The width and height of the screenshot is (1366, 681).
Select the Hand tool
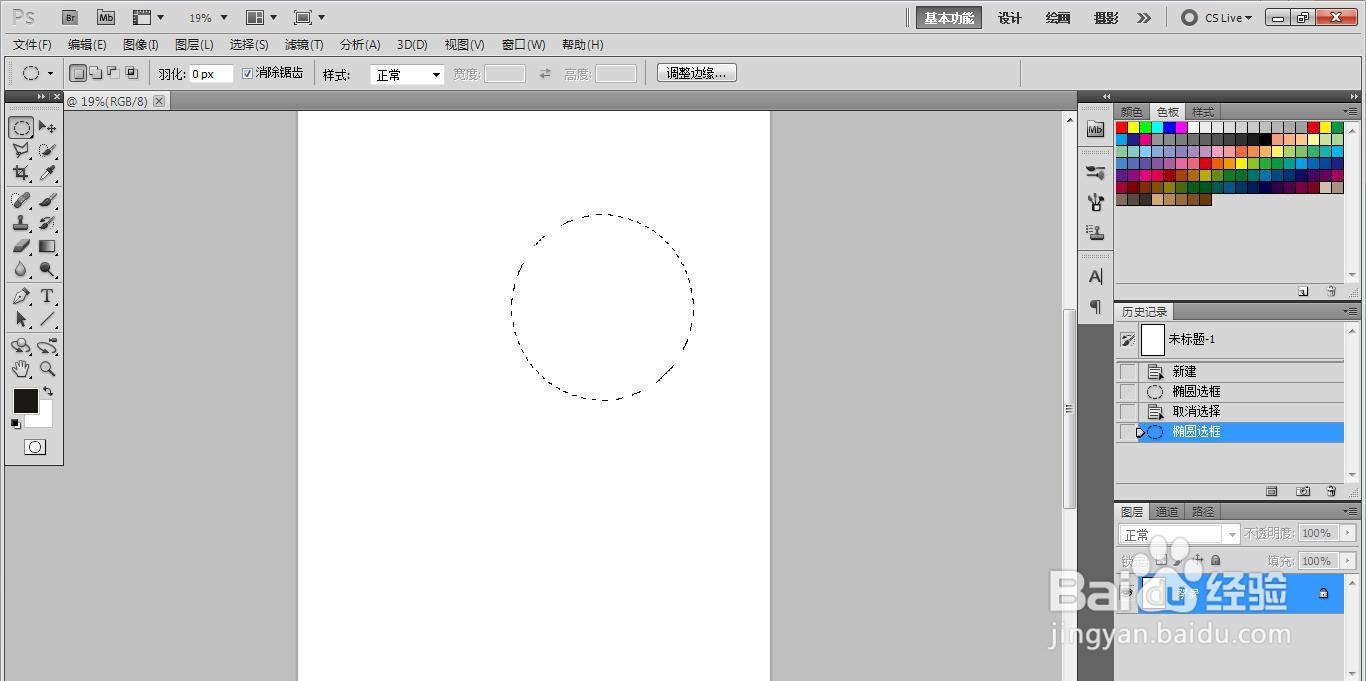21,369
